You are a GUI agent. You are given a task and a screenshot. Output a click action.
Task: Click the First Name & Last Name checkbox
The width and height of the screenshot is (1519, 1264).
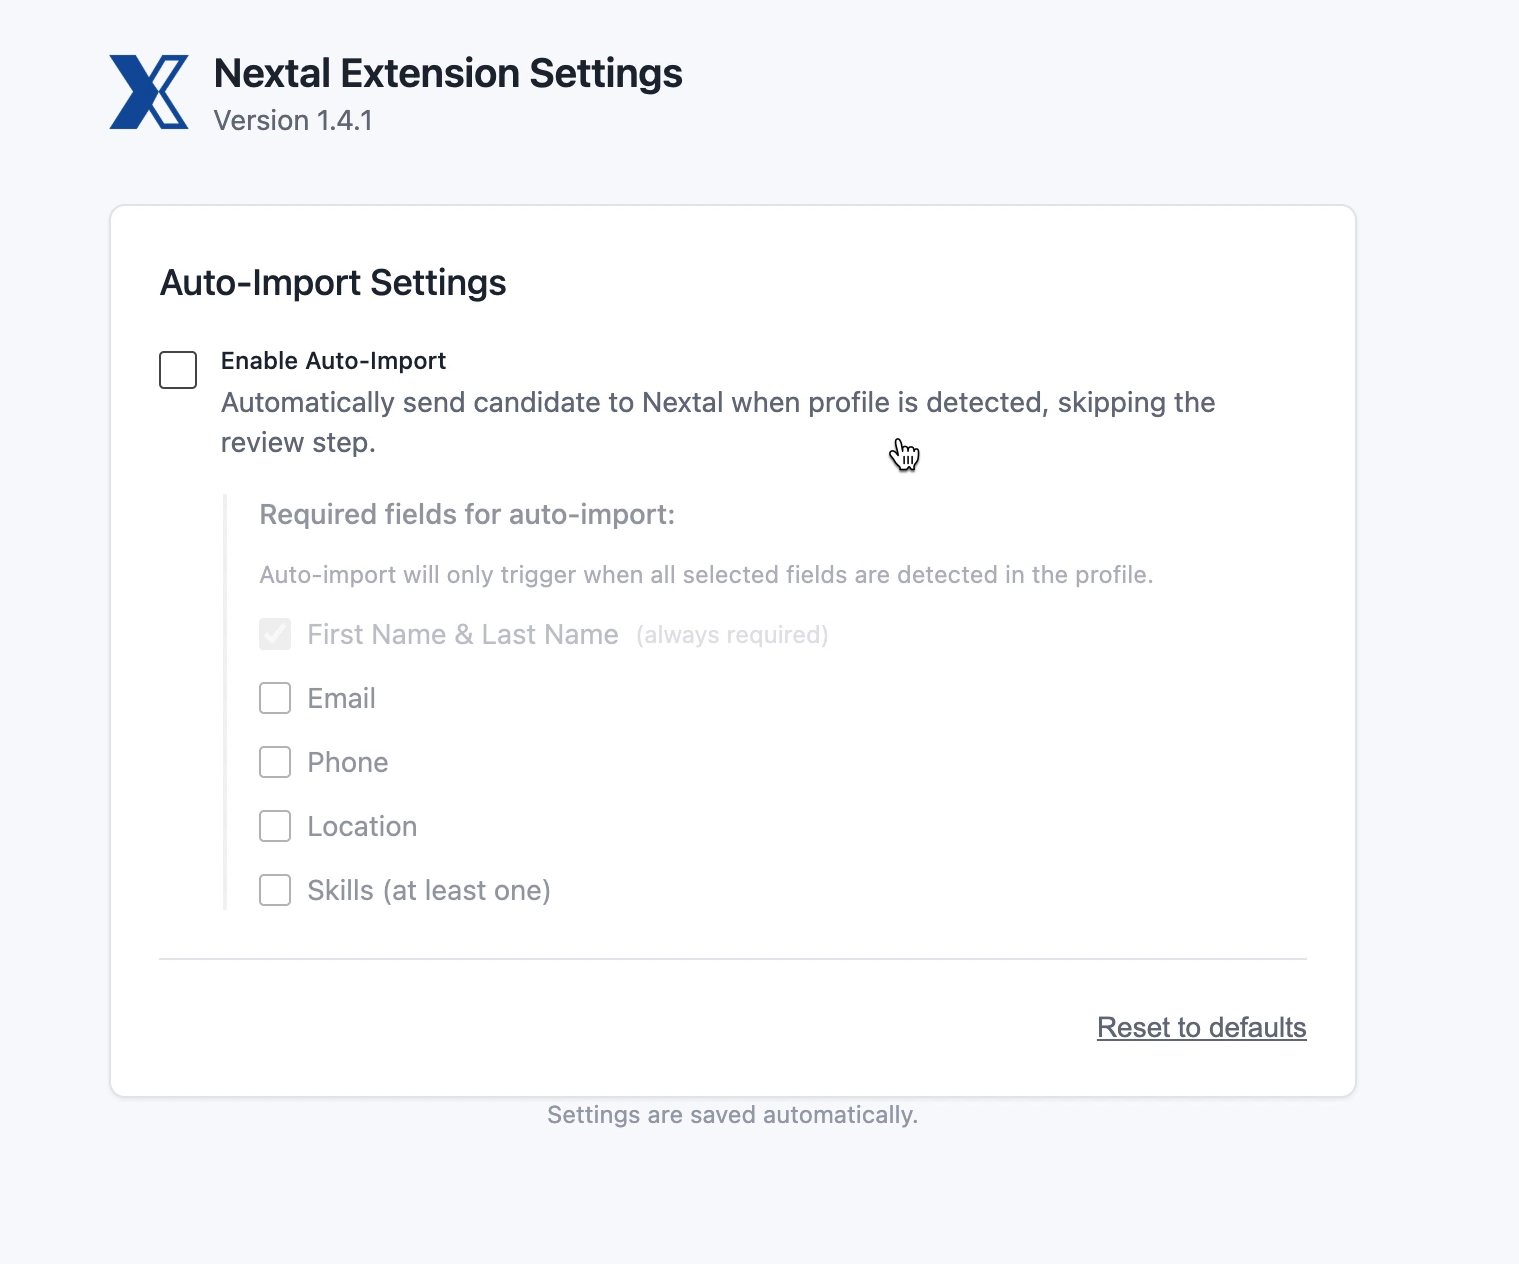coord(274,634)
